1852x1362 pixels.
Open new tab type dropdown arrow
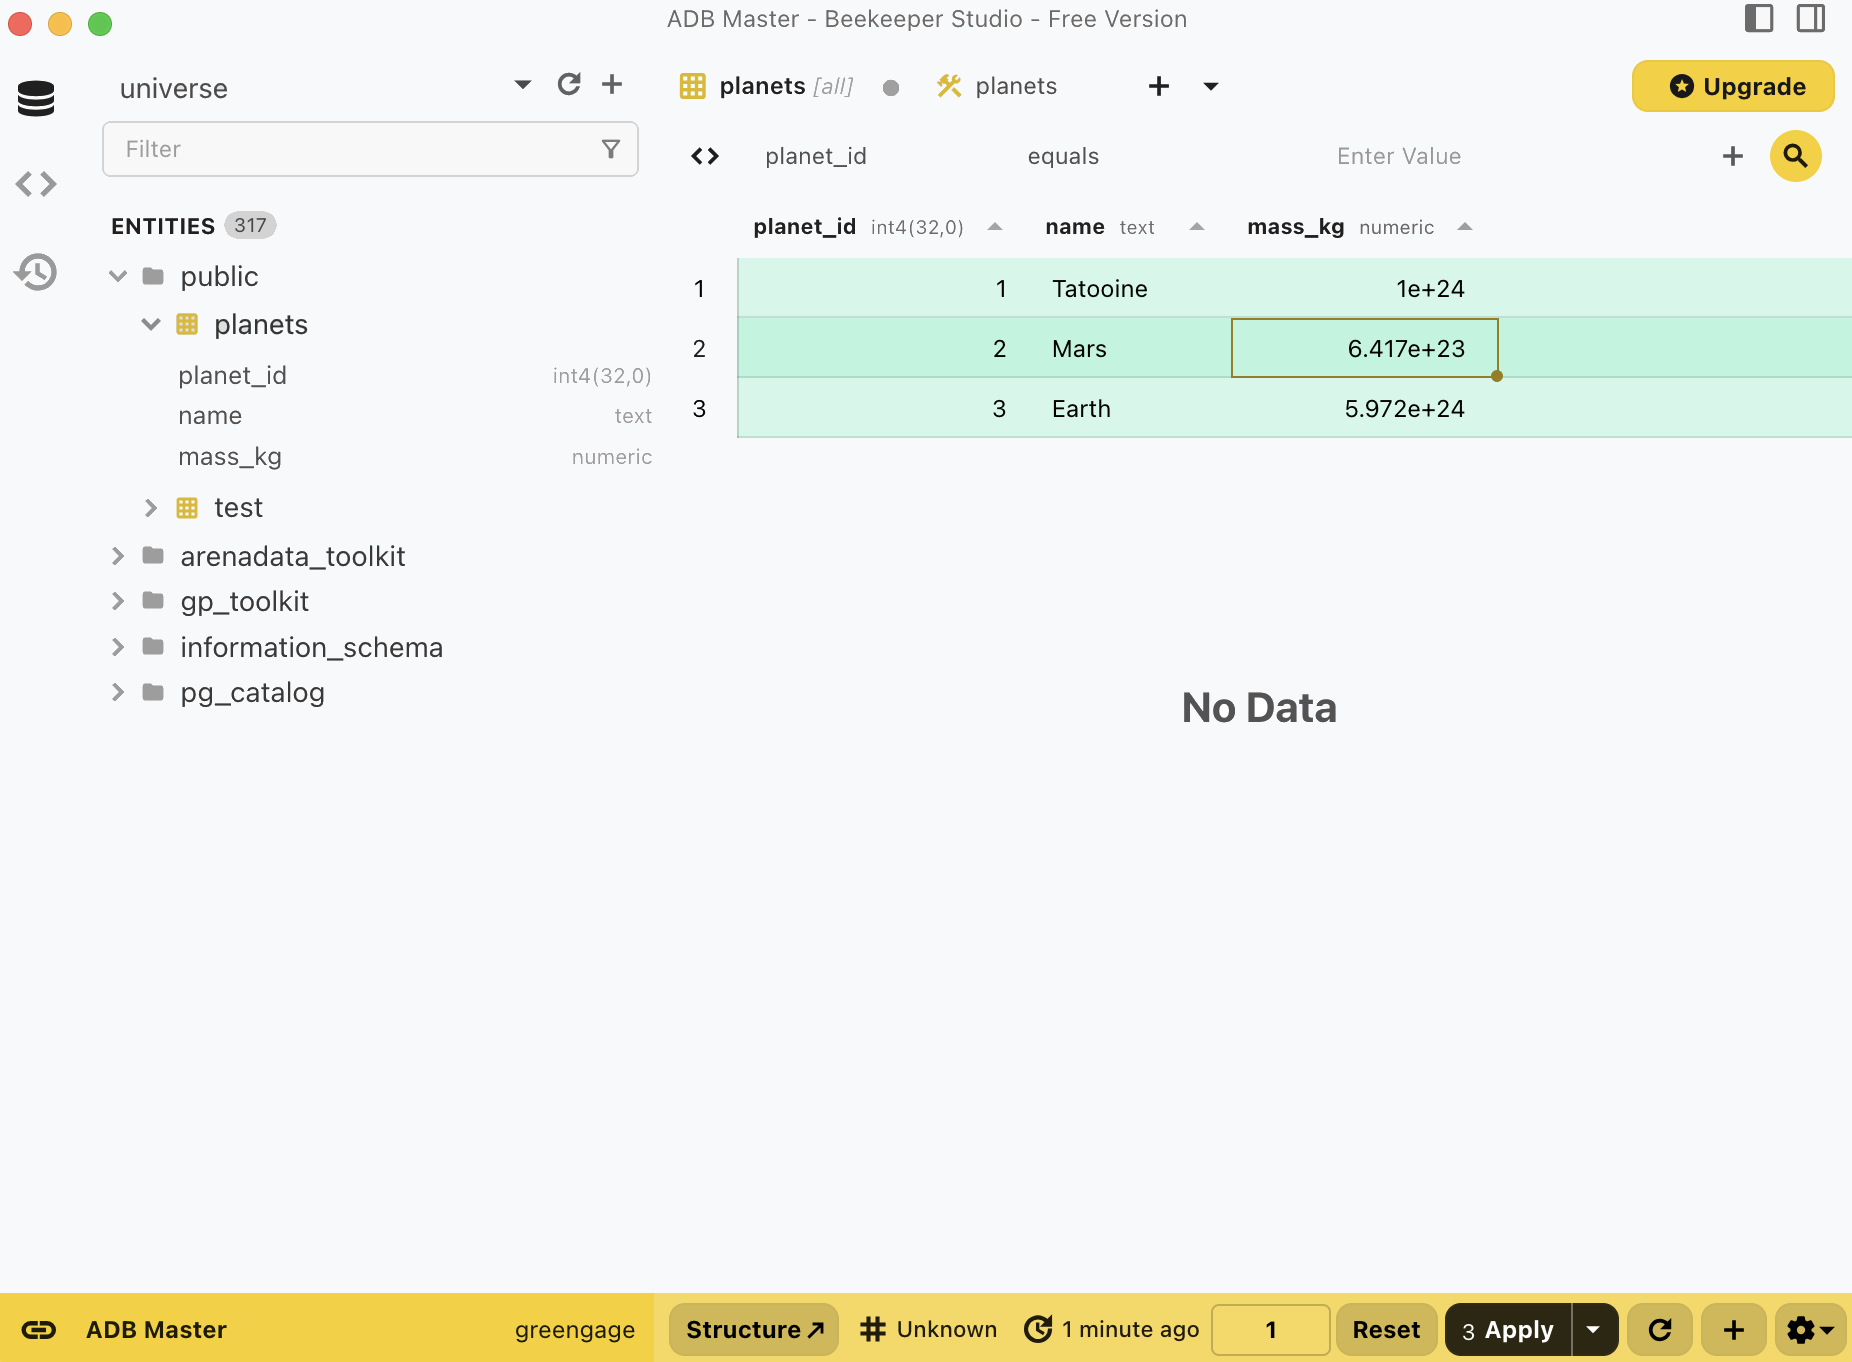1211,86
